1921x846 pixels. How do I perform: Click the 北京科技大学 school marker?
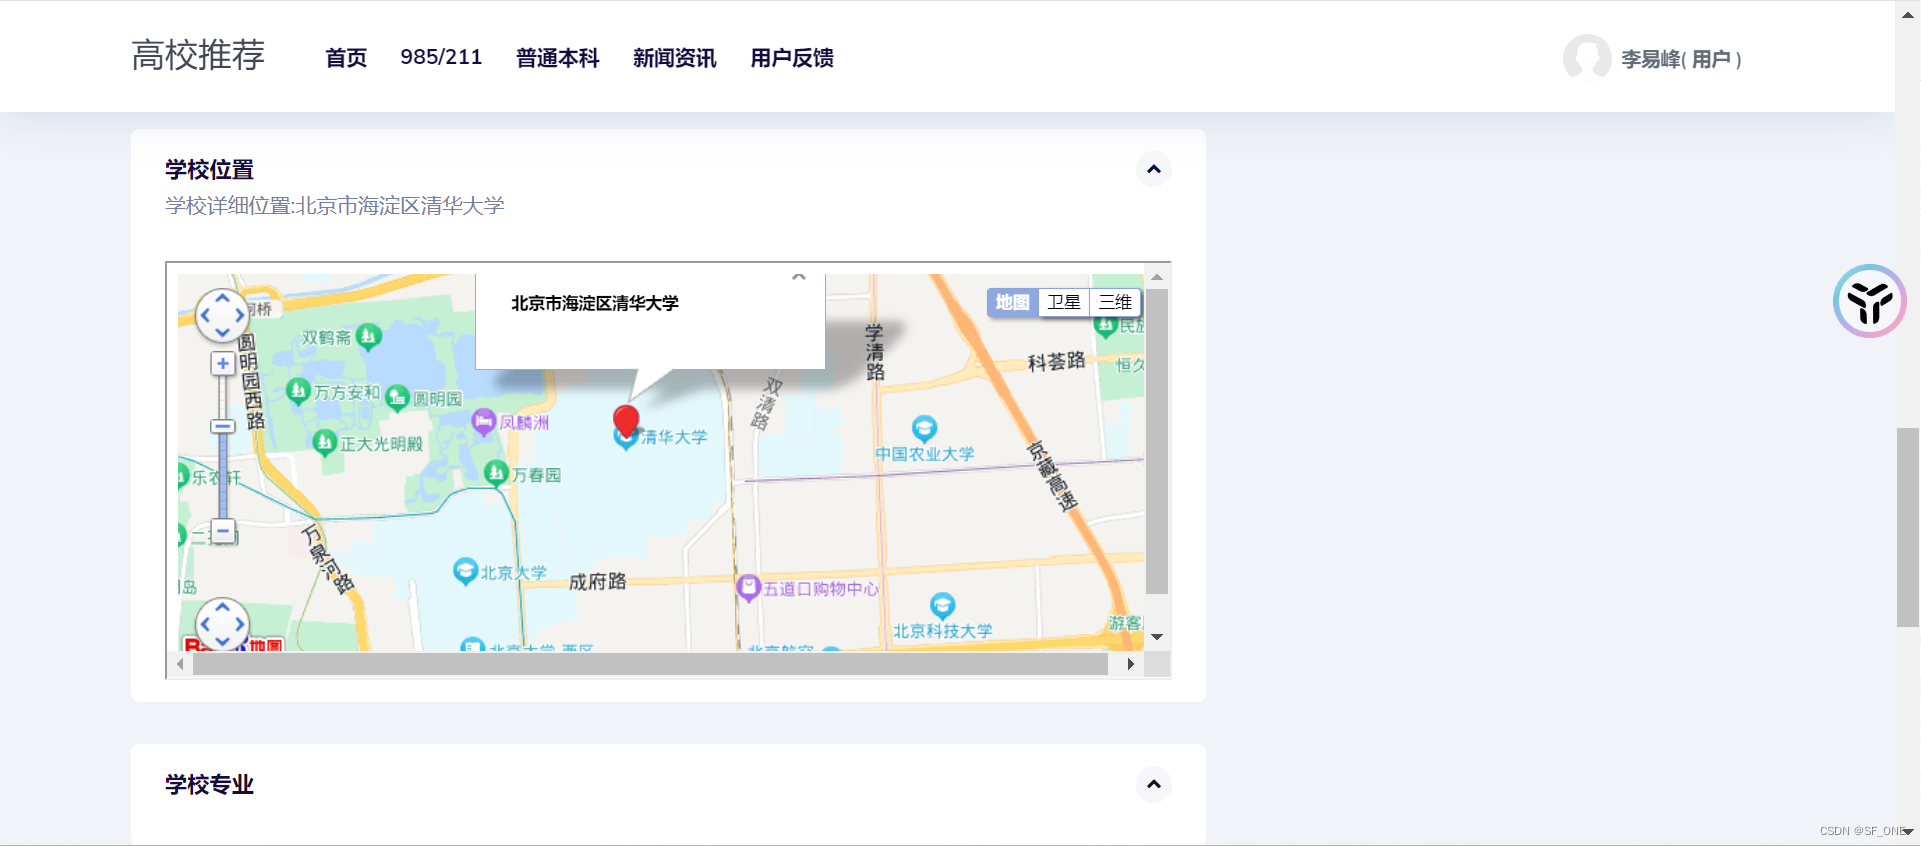(x=942, y=606)
